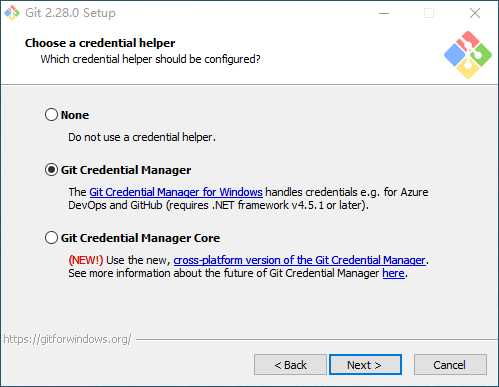The width and height of the screenshot is (499, 387).
Task: Close the Git Setup window
Action: click(475, 13)
